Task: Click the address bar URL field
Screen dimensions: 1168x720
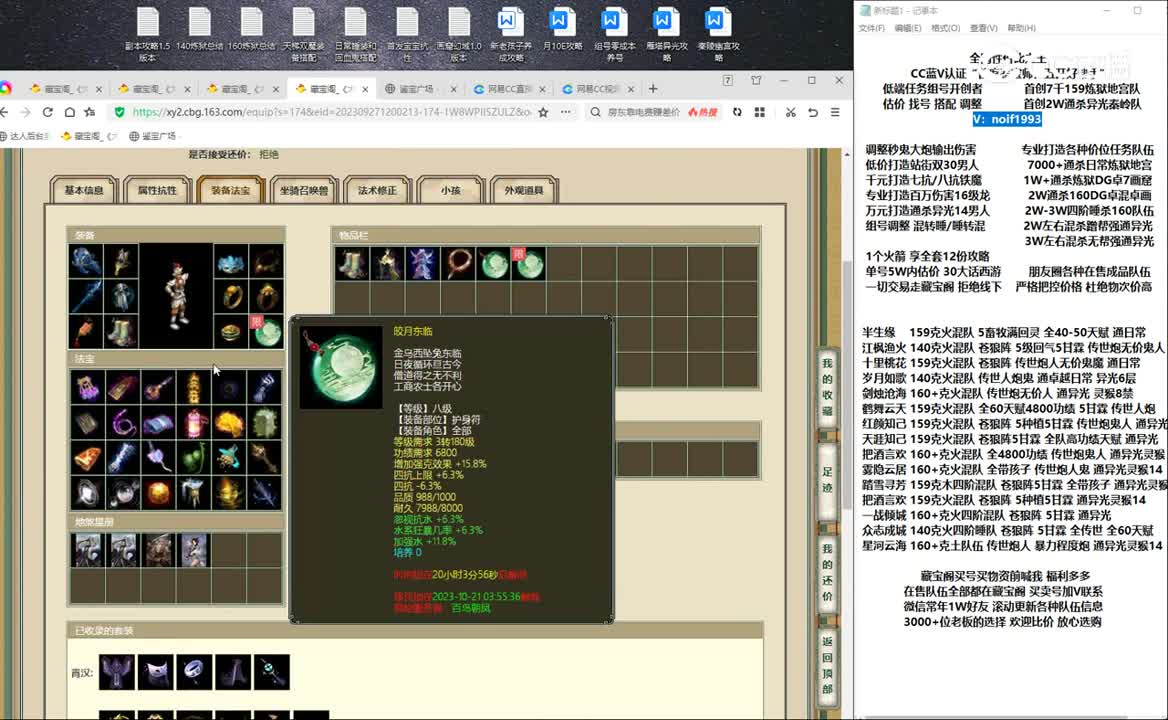Action: click(331, 112)
